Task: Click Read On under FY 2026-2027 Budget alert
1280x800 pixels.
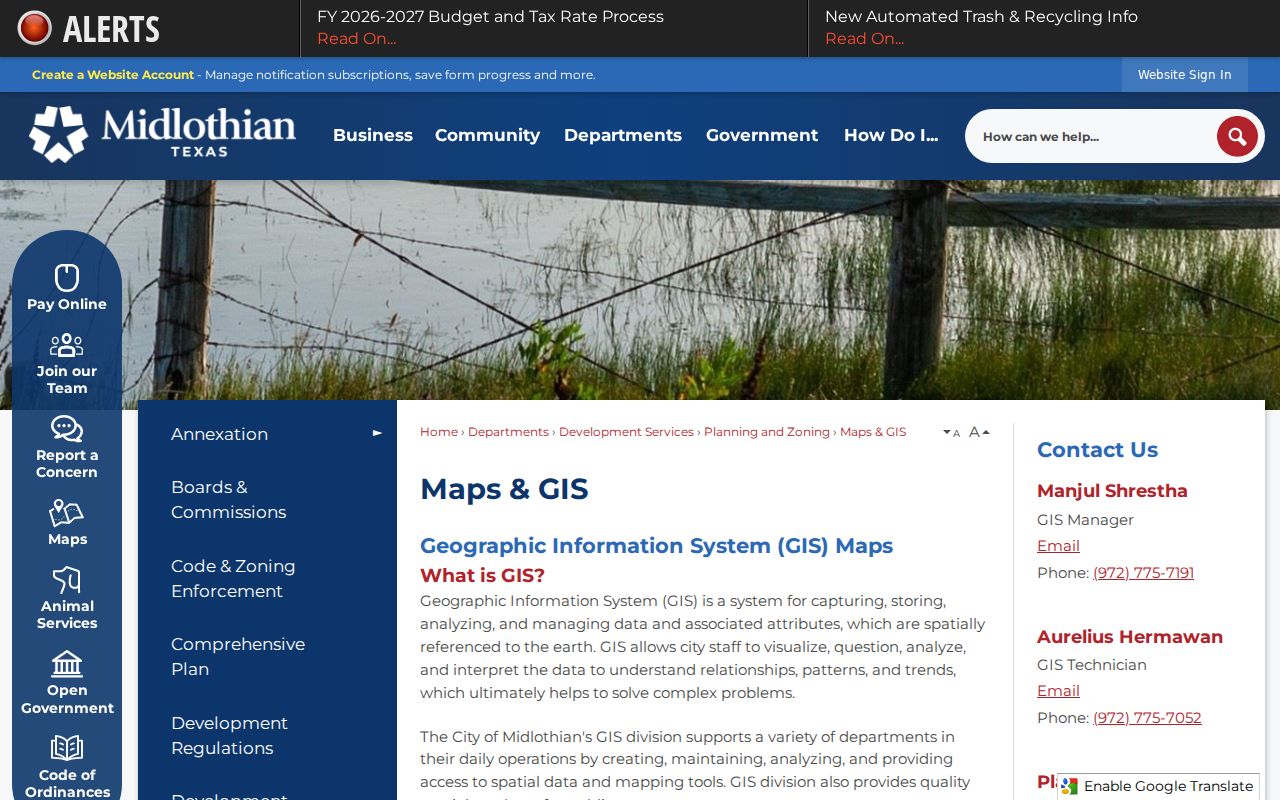Action: pyautogui.click(x=356, y=39)
